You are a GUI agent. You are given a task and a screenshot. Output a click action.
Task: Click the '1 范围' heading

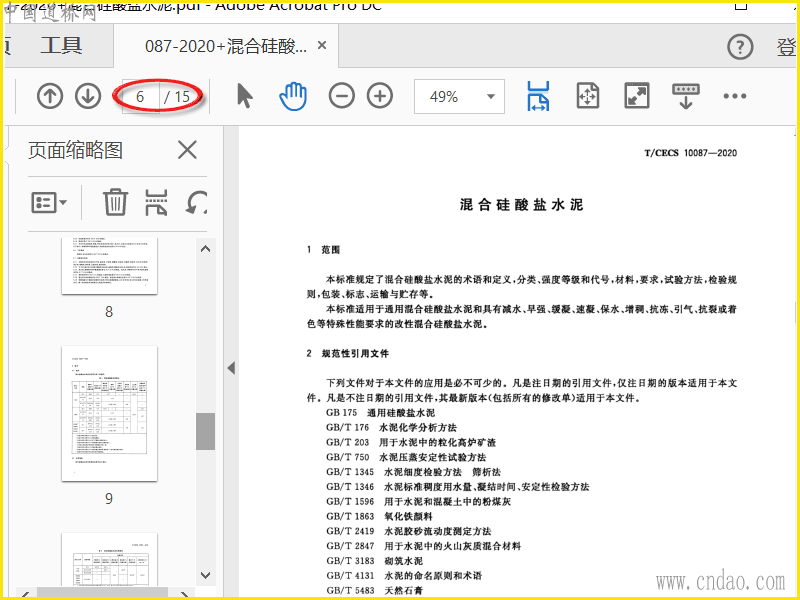(x=323, y=249)
